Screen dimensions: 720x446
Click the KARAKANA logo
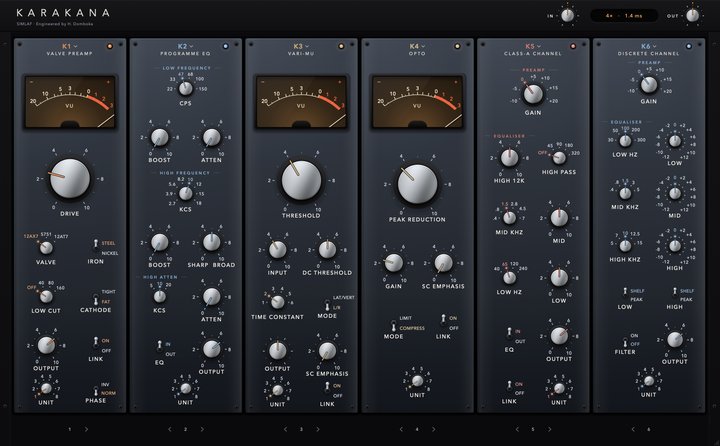(x=63, y=13)
